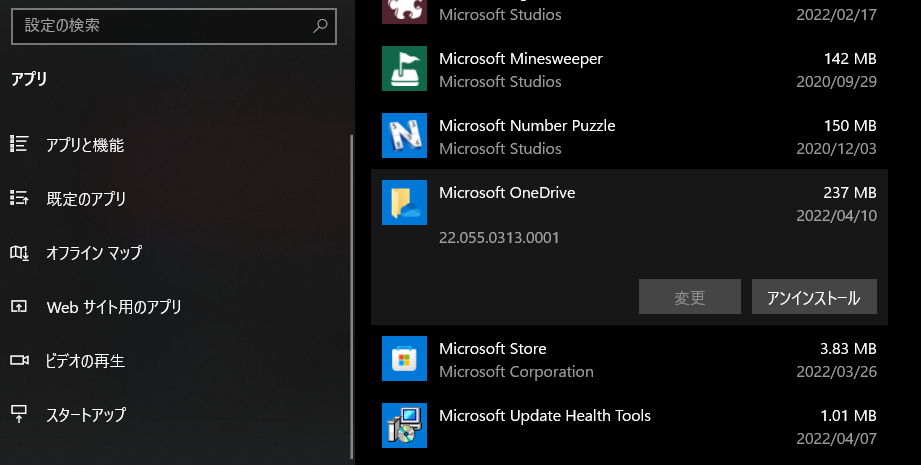Select the Microsoft Update Health Tools name
Image resolution: width=921 pixels, height=465 pixels.
point(545,416)
